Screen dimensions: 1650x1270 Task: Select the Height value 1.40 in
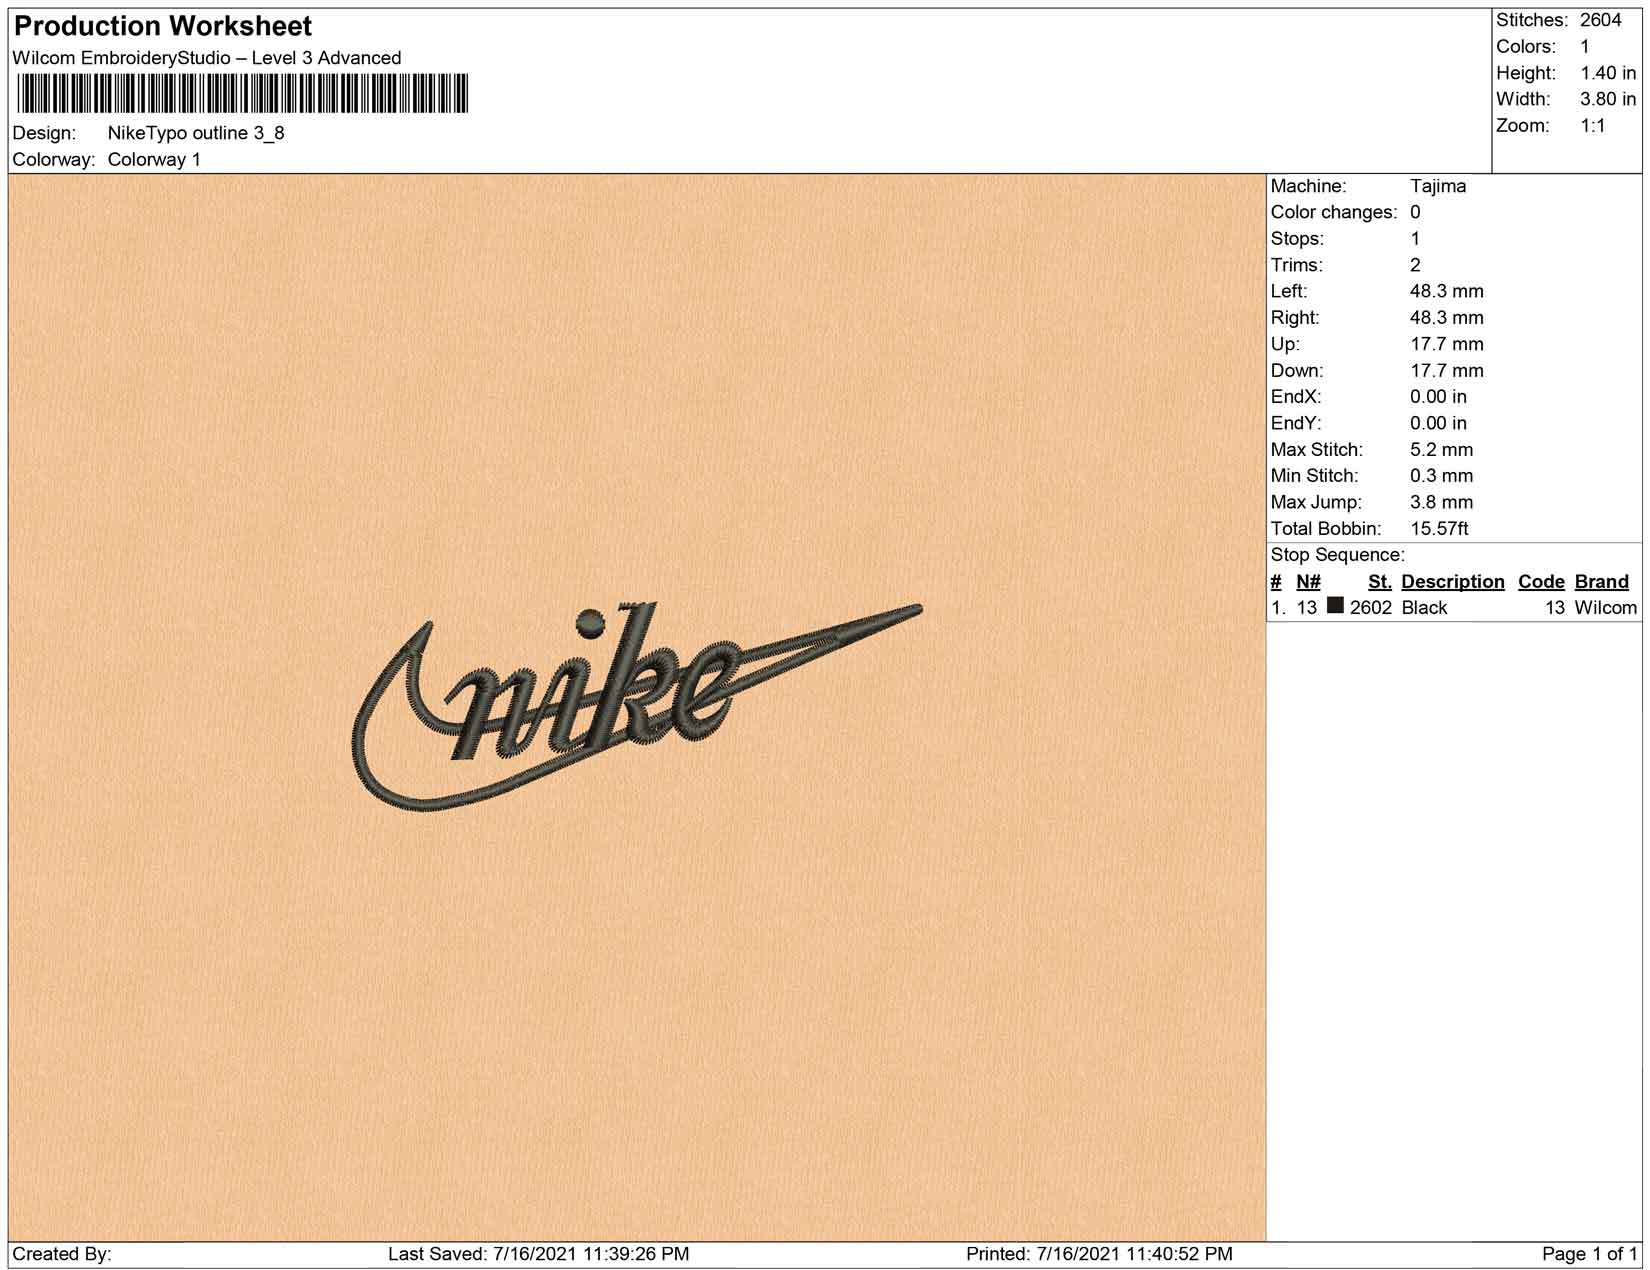point(1608,73)
